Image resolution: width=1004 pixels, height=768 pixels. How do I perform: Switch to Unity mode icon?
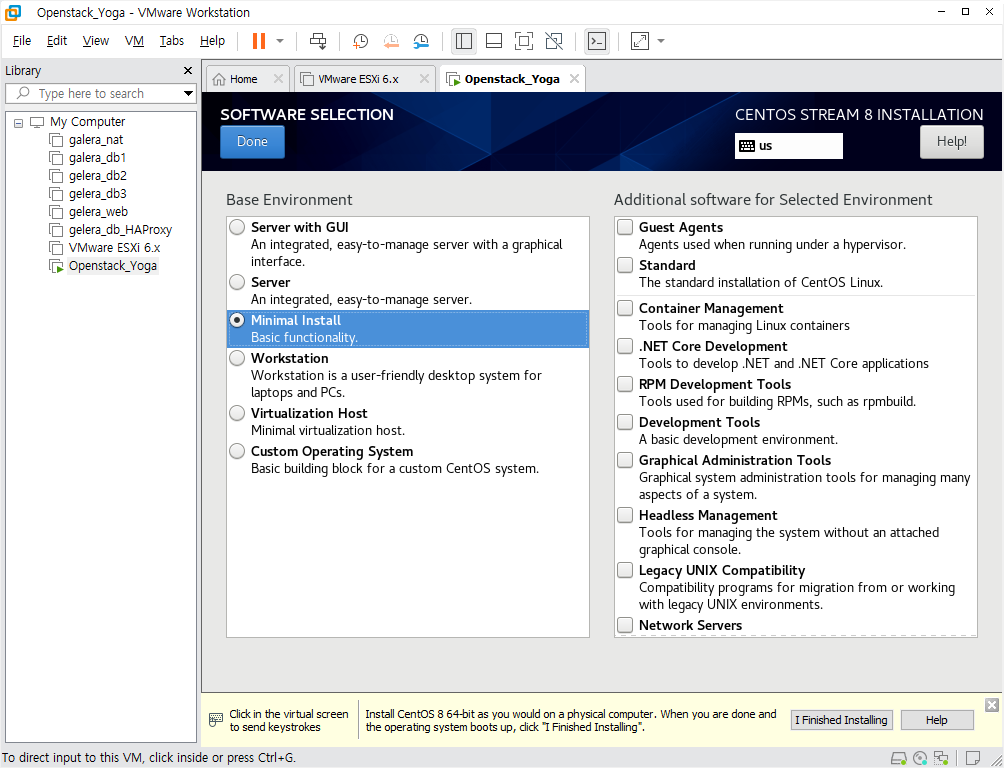click(554, 41)
